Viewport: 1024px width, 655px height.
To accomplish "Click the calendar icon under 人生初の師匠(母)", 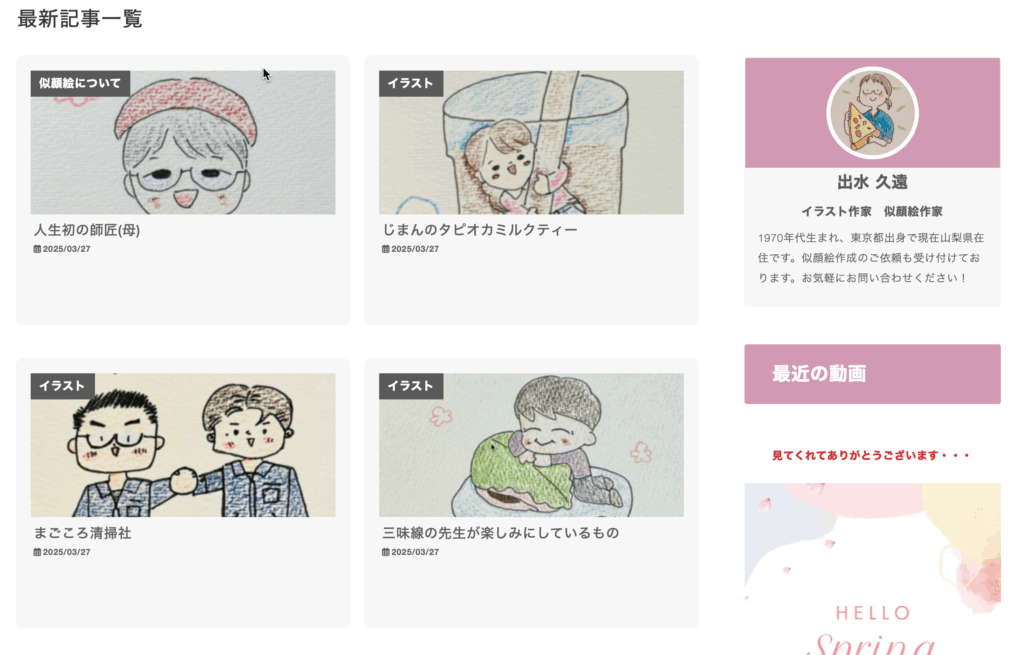I will pyautogui.click(x=37, y=249).
